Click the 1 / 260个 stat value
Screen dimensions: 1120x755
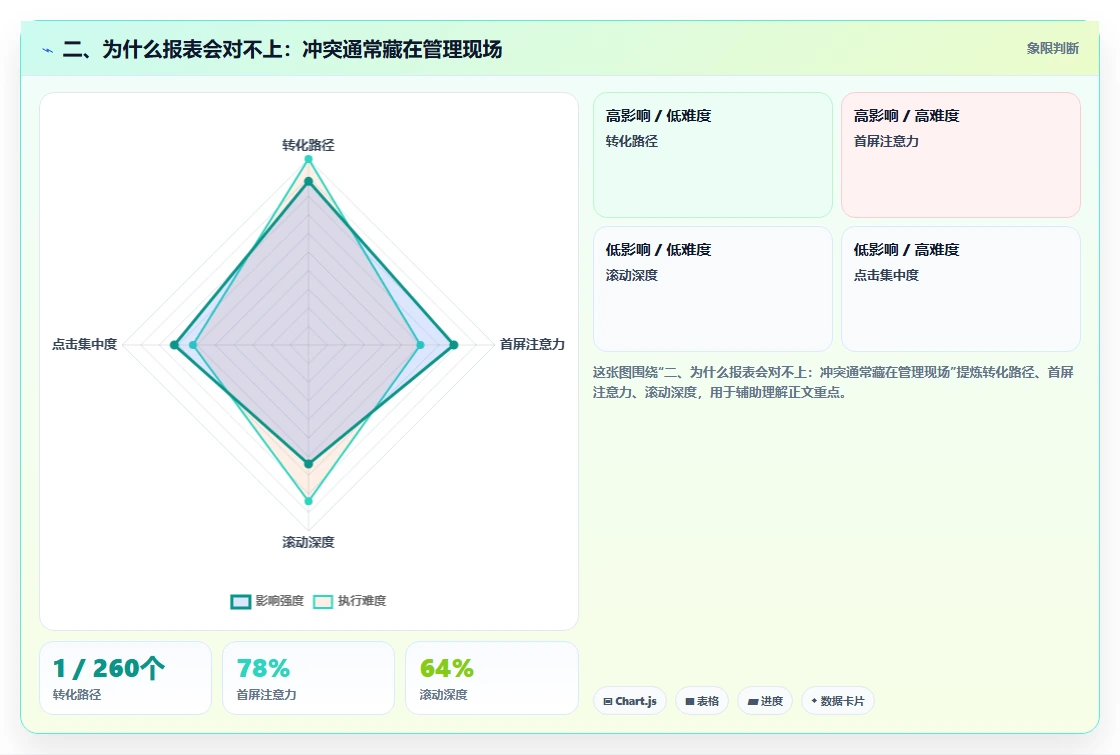109,669
